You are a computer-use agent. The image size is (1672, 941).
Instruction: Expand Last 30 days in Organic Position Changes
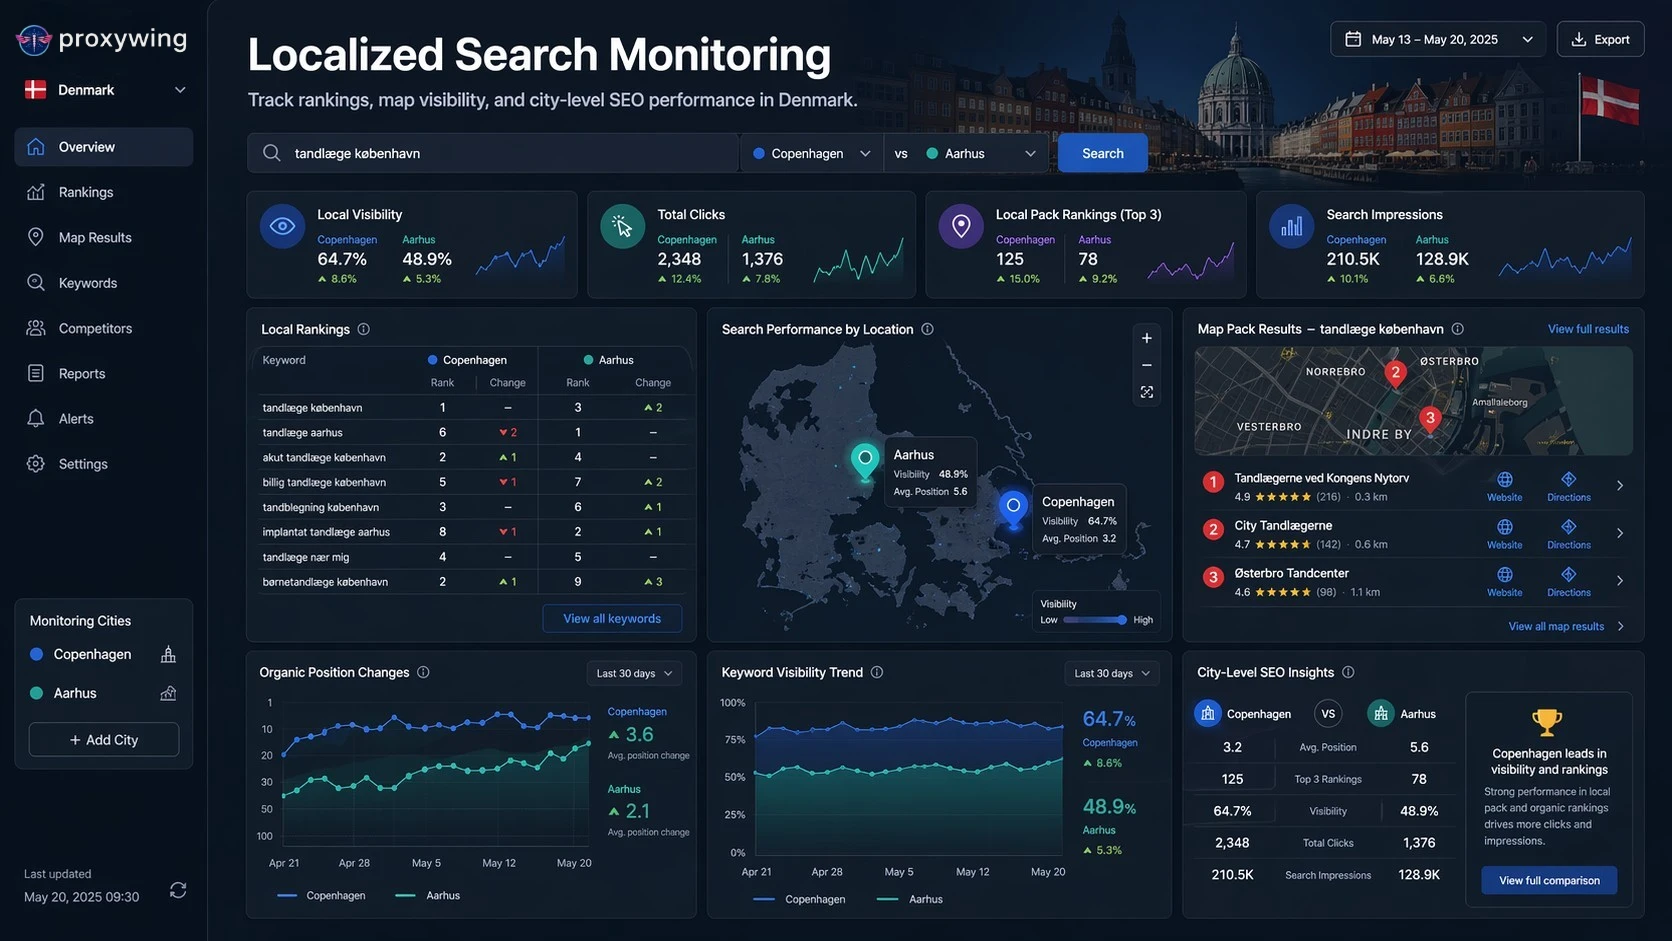(x=634, y=673)
